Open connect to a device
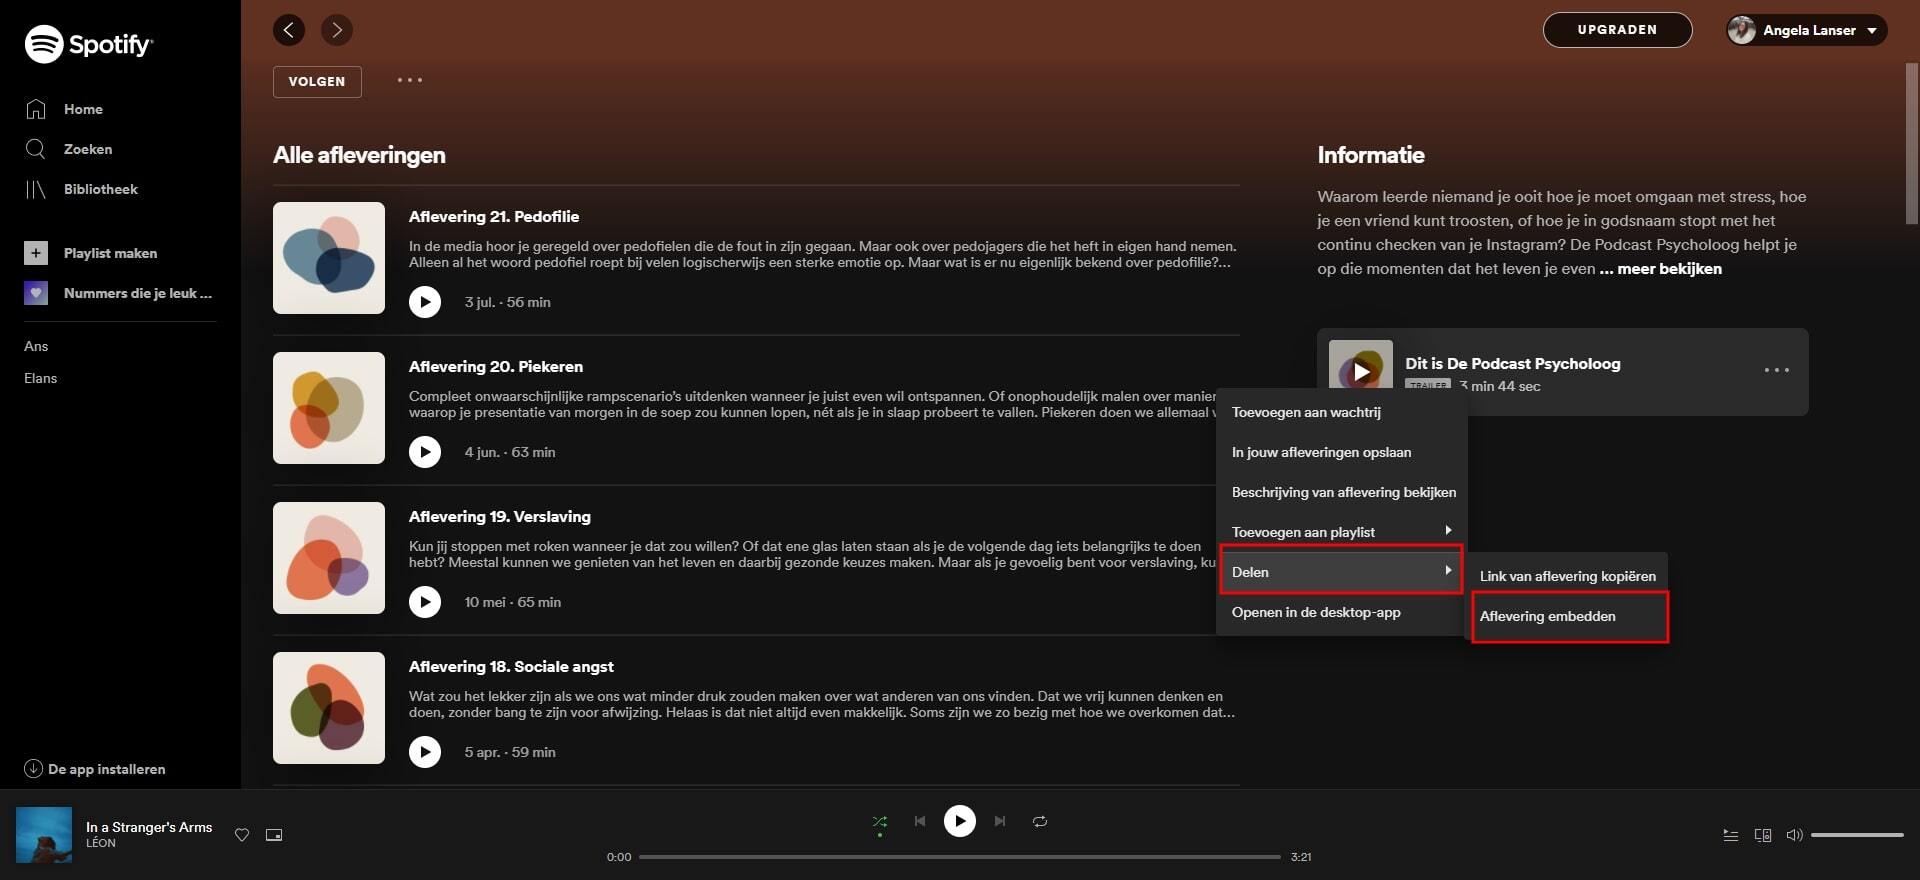The height and width of the screenshot is (880, 1920). (x=1763, y=835)
